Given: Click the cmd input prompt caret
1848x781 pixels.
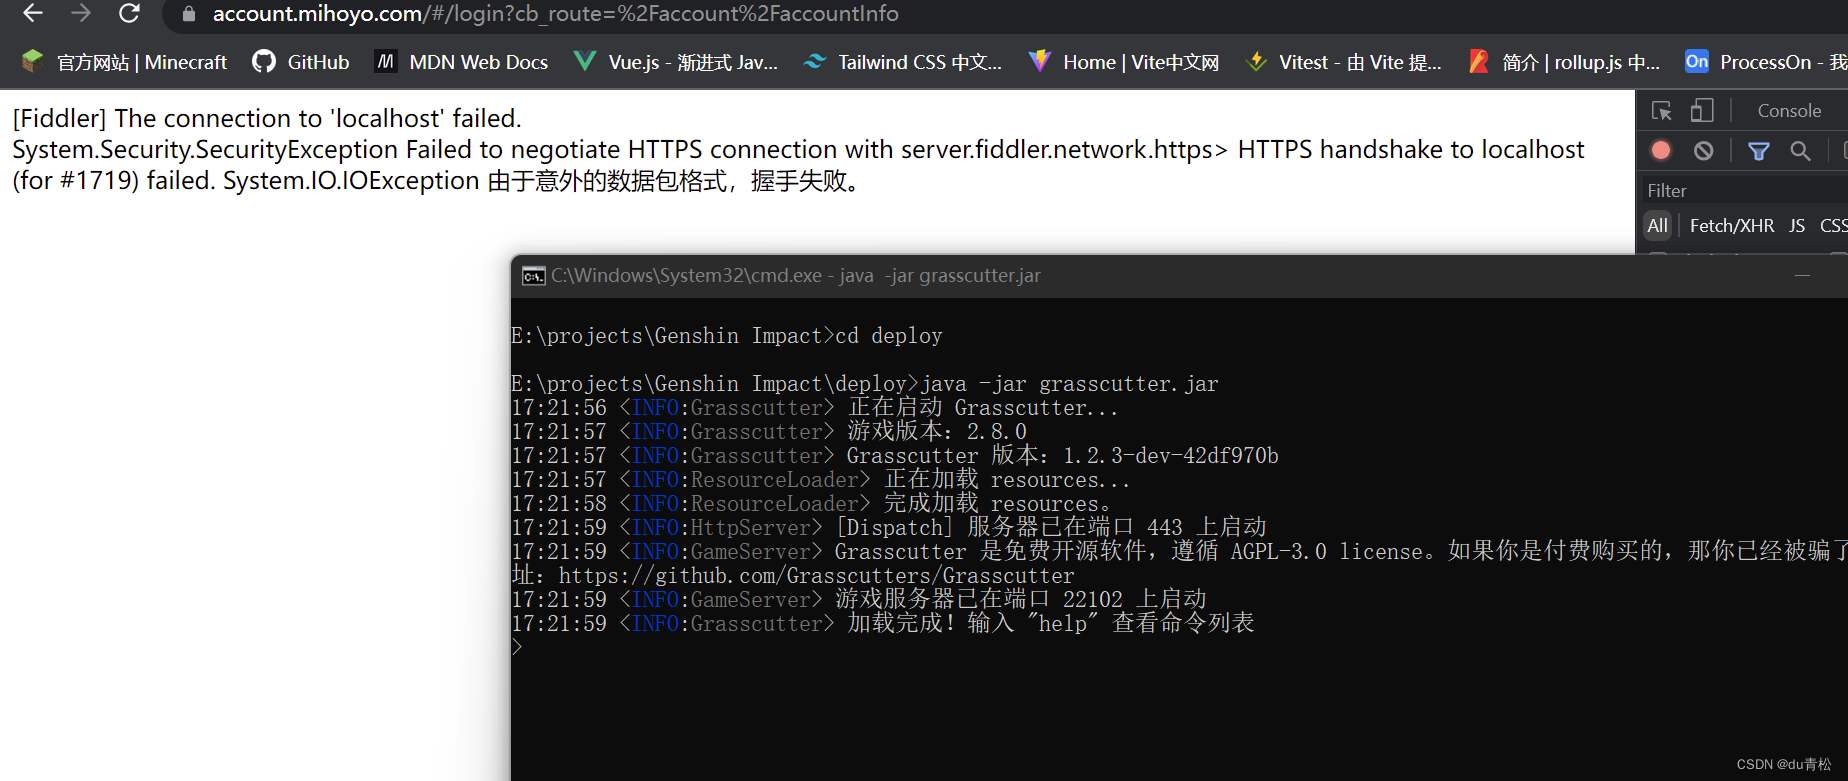Looking at the screenshot, I should point(517,647).
